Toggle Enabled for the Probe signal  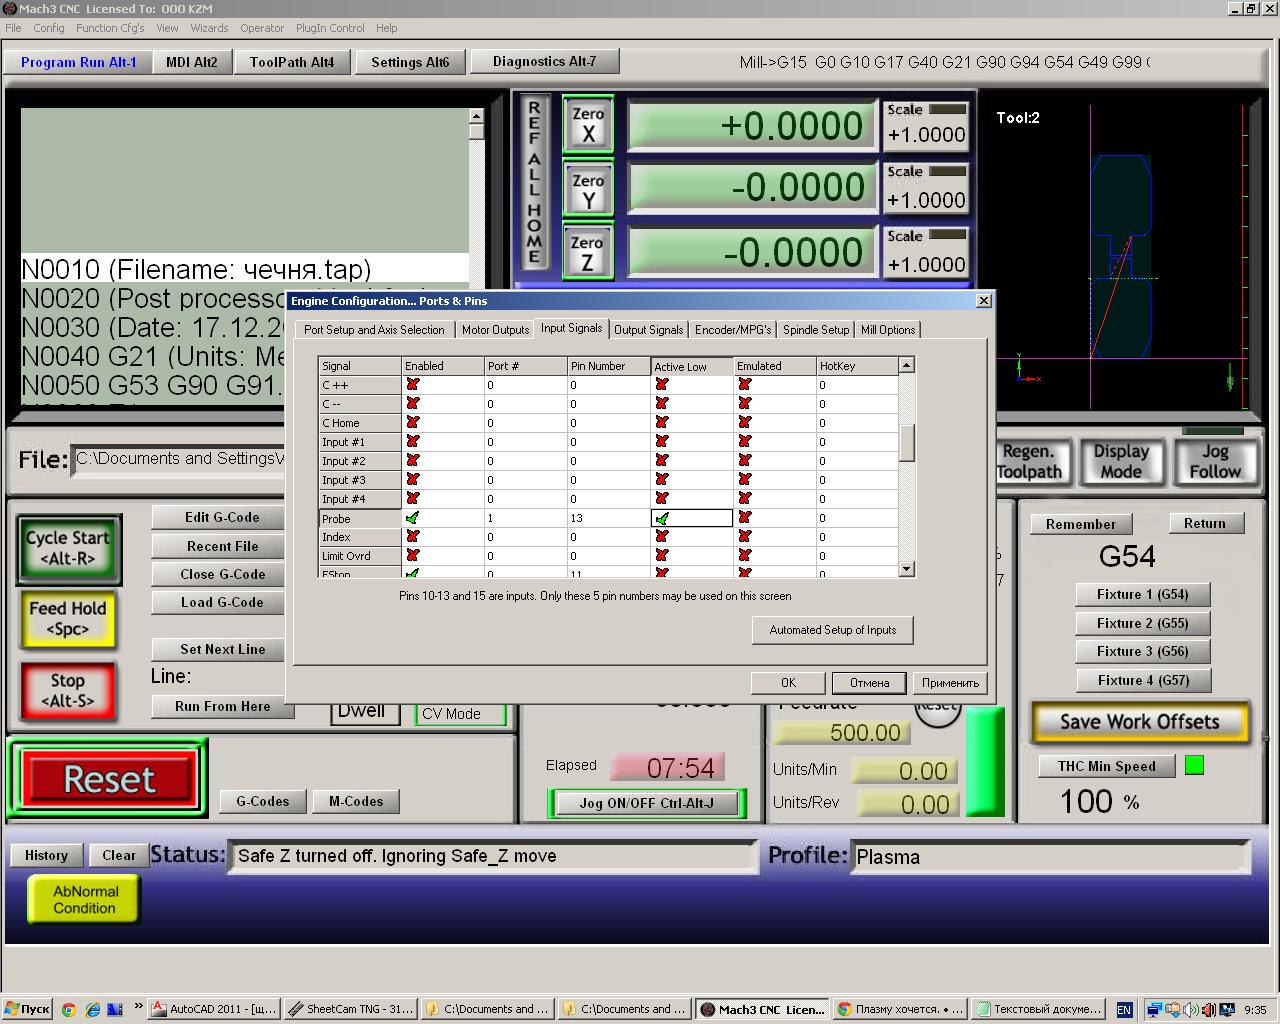(x=412, y=518)
